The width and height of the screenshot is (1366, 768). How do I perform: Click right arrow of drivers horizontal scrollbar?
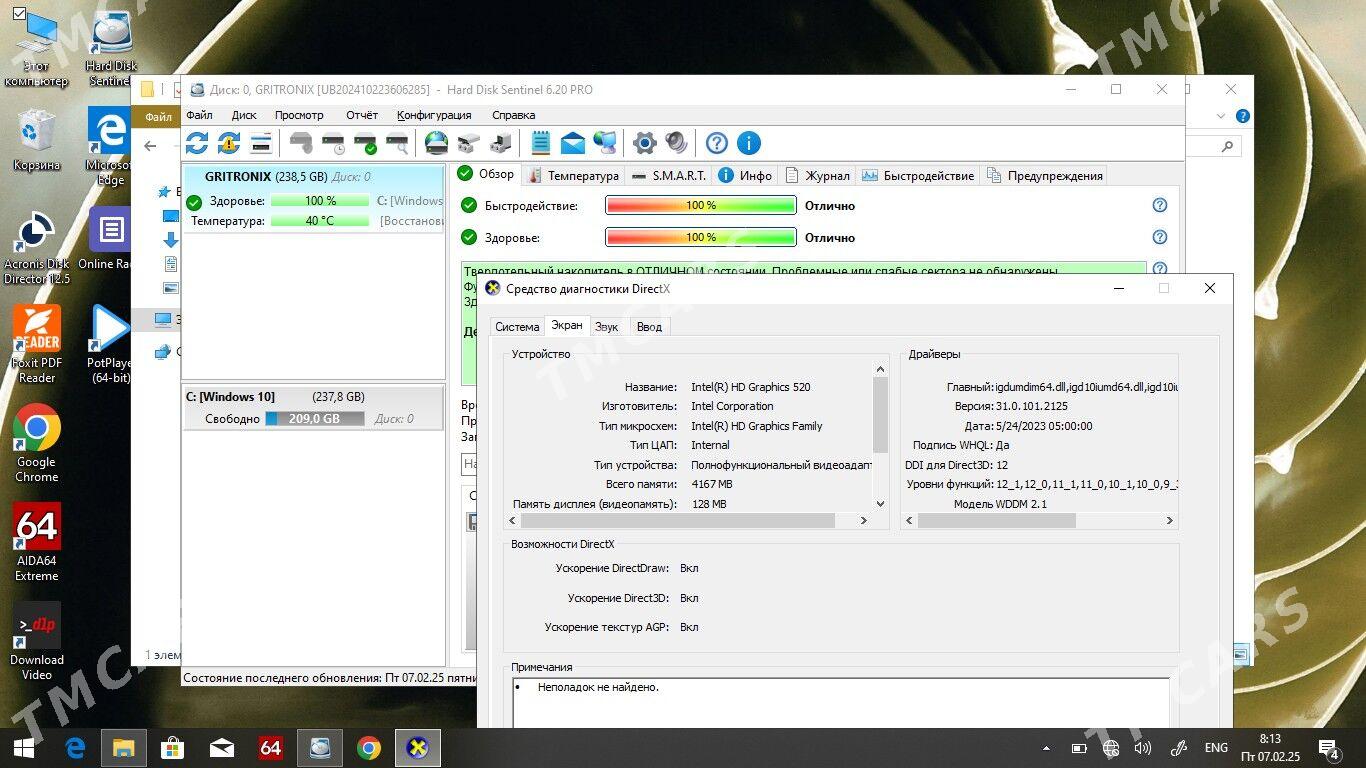pyautogui.click(x=1169, y=521)
